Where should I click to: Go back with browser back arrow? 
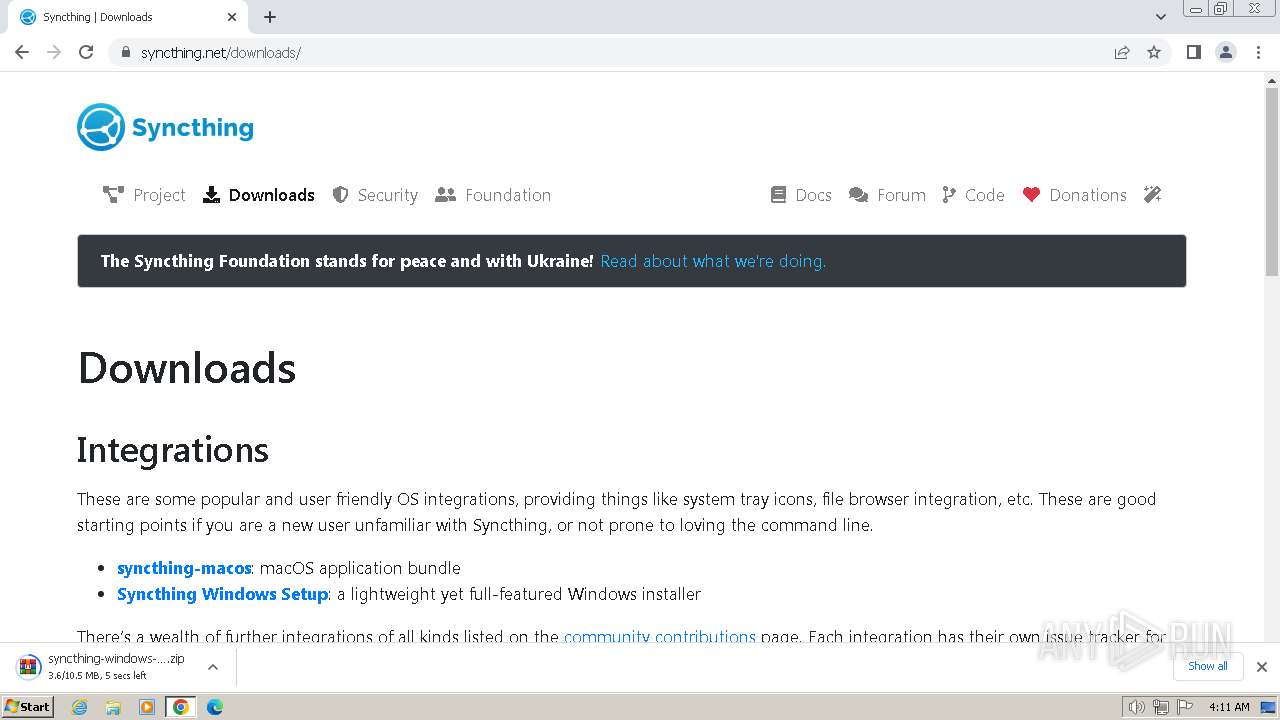coord(22,52)
